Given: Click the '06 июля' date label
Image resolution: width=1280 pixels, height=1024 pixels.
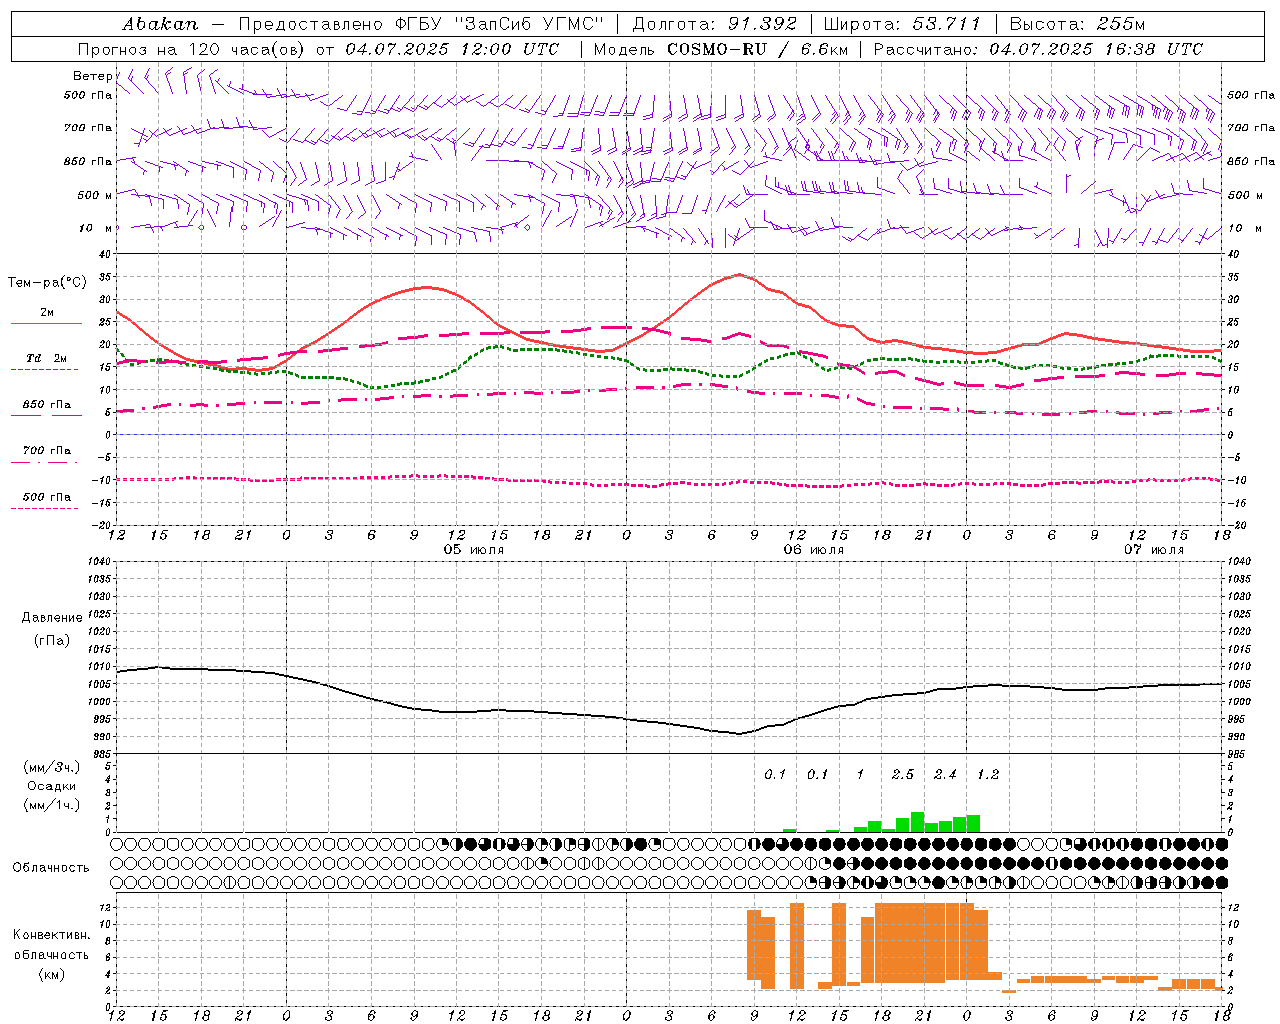Looking at the screenshot, I should pos(814,550).
